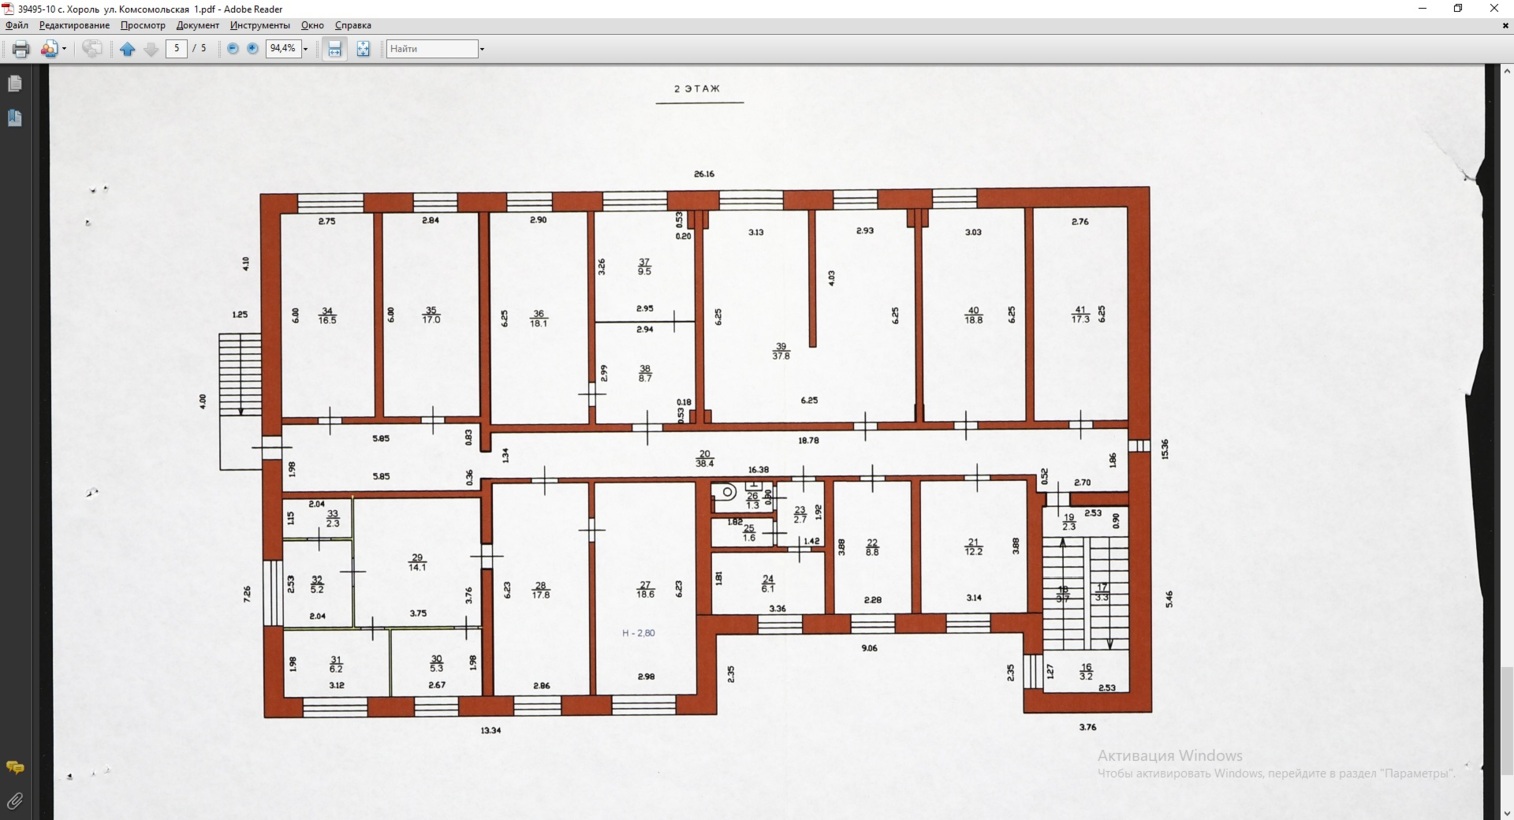This screenshot has width=1514, height=820.
Task: Toggle fit one full page view
Action: coord(363,49)
